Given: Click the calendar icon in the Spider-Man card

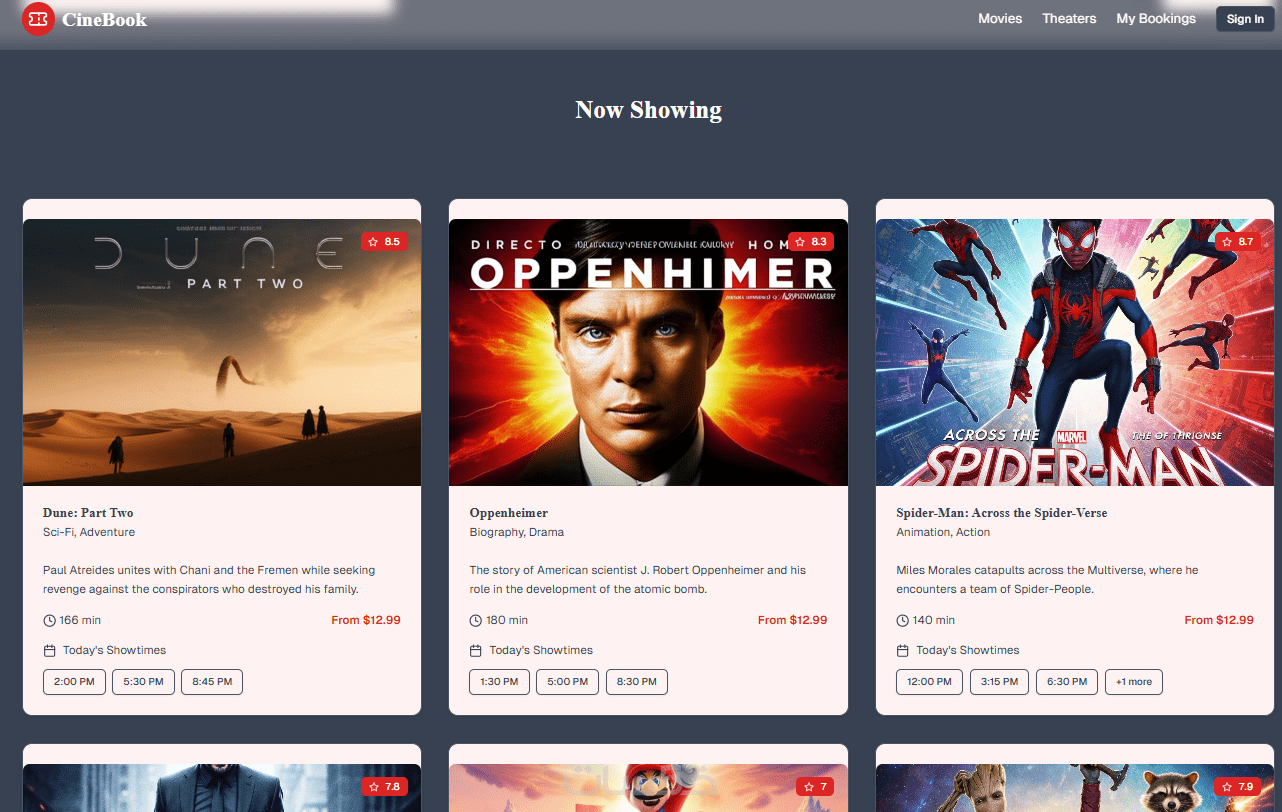Looking at the screenshot, I should pyautogui.click(x=902, y=651).
